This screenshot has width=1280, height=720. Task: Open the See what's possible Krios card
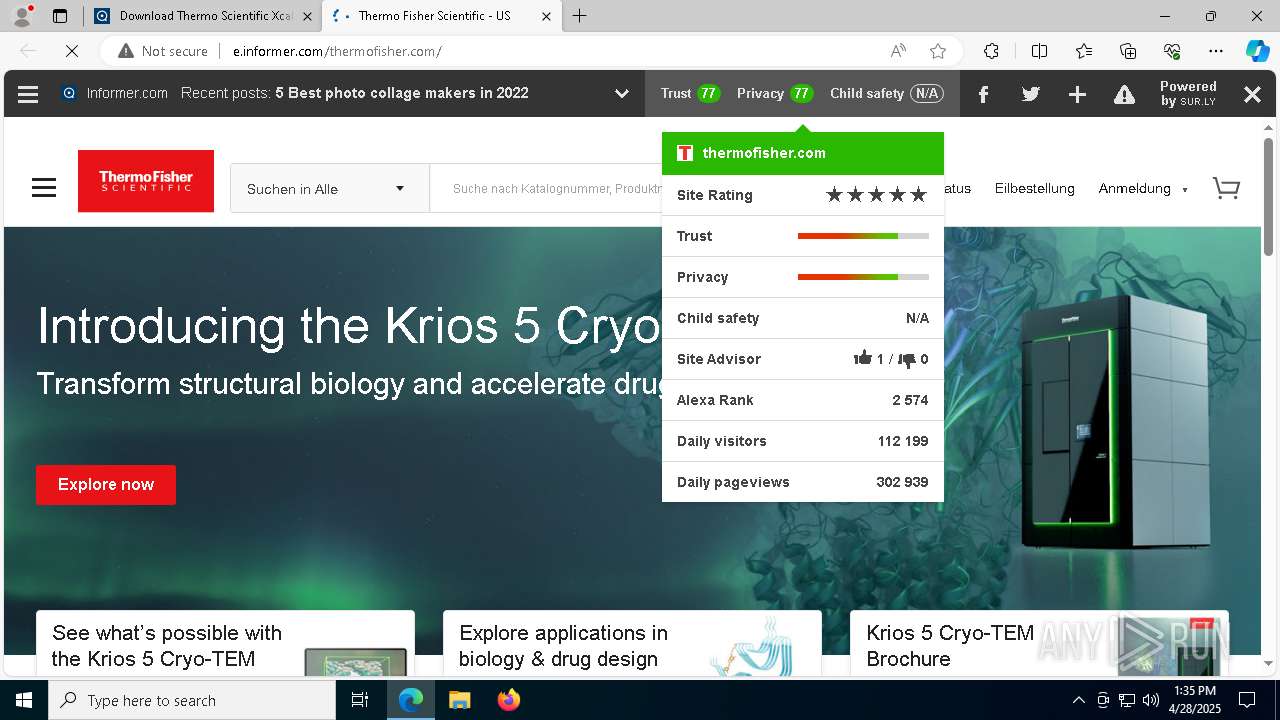coord(225,644)
